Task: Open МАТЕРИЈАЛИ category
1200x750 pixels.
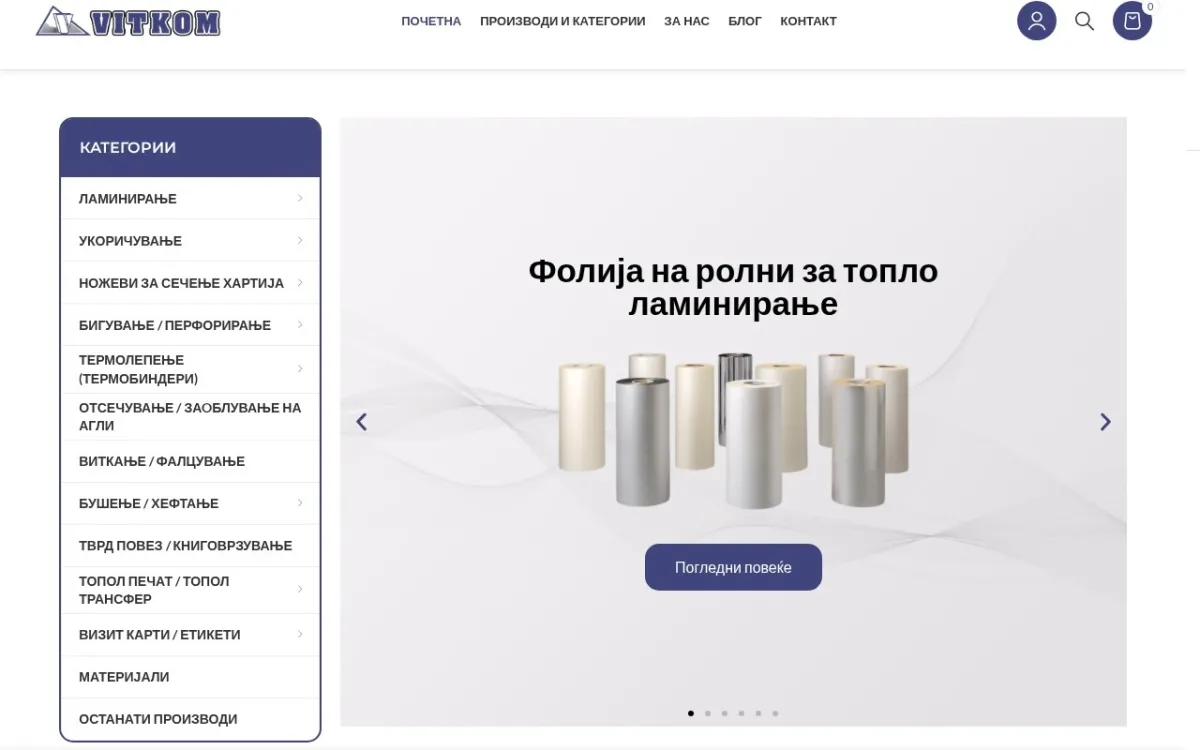Action: (124, 677)
